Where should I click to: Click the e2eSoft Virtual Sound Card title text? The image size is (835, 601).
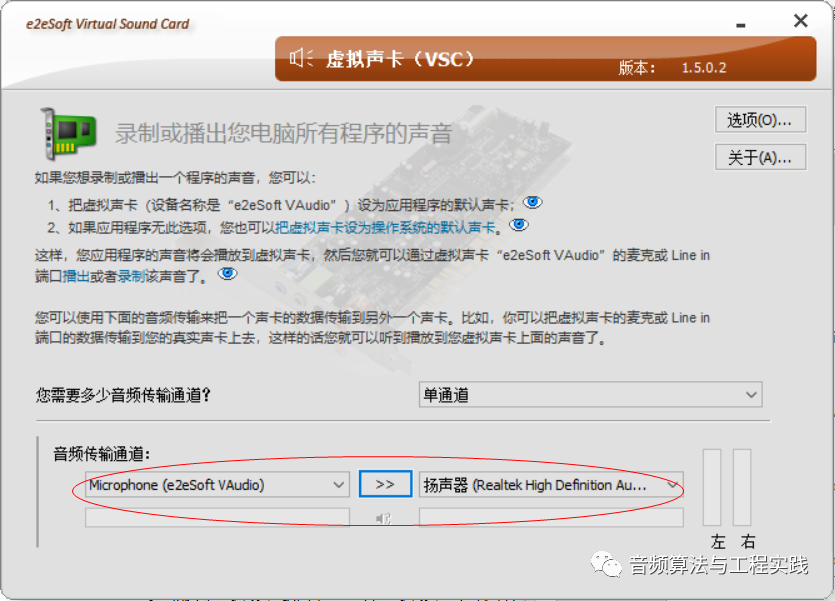[x=108, y=24]
